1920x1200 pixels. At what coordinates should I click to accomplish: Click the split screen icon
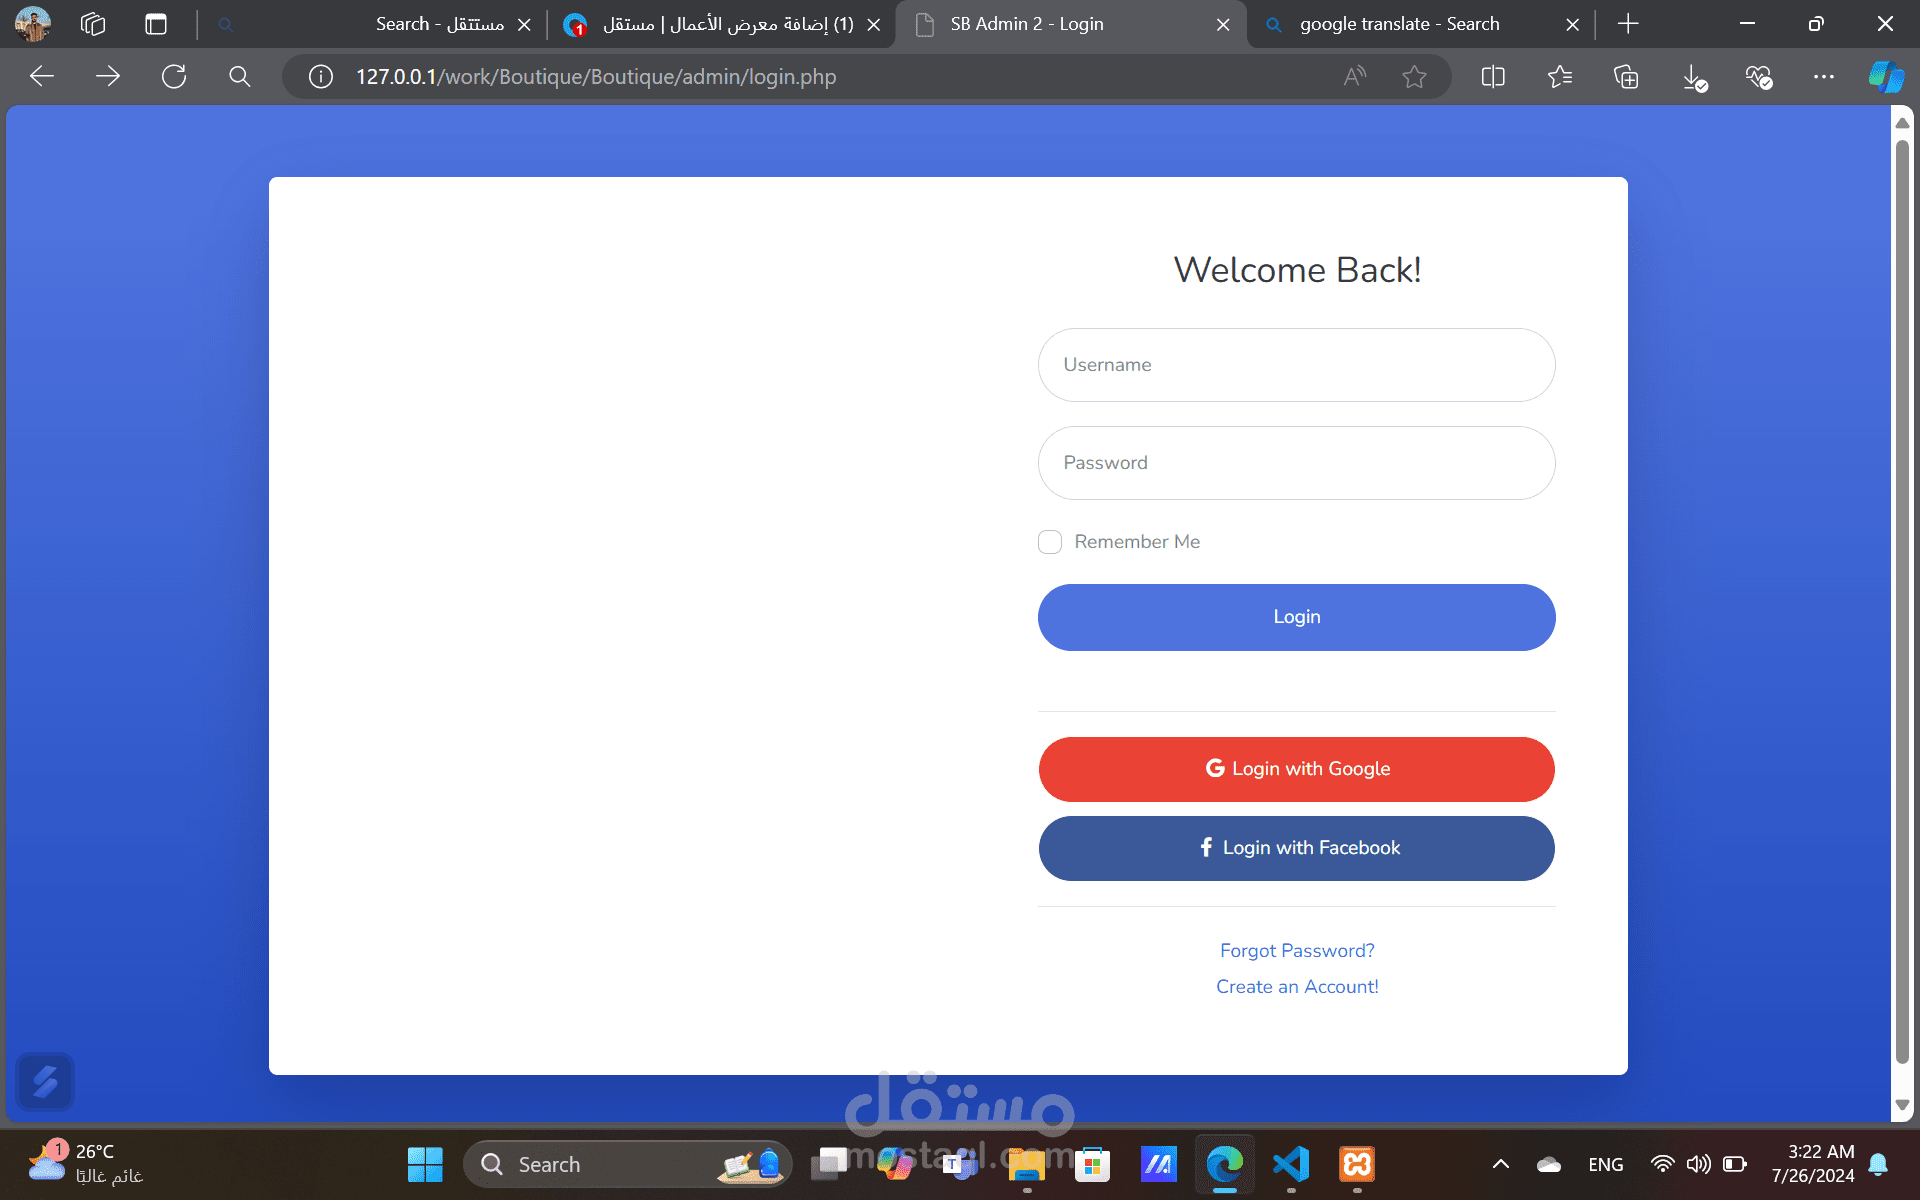point(1493,77)
